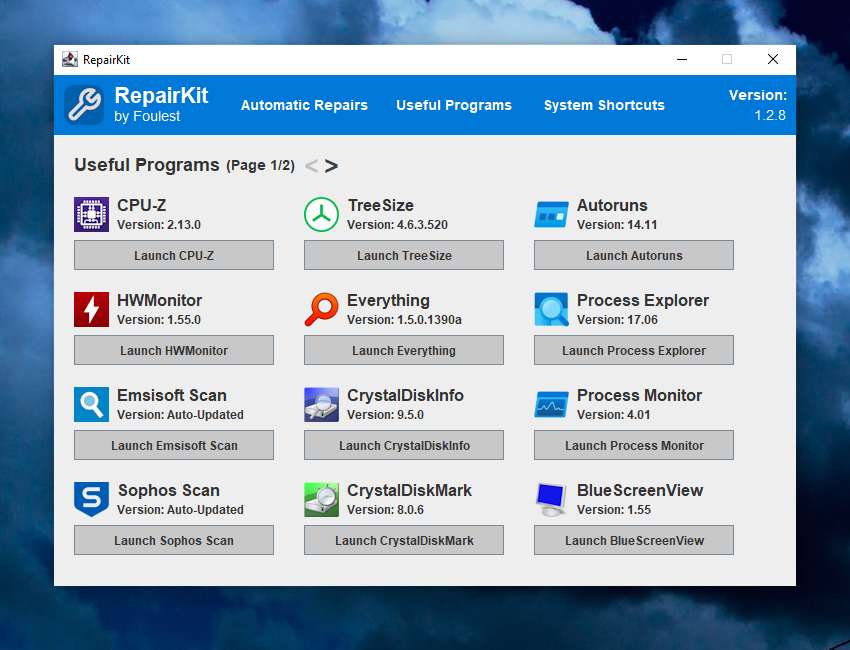The image size is (850, 650).
Task: Click the TreeSize green circle icon
Action: coord(321,214)
